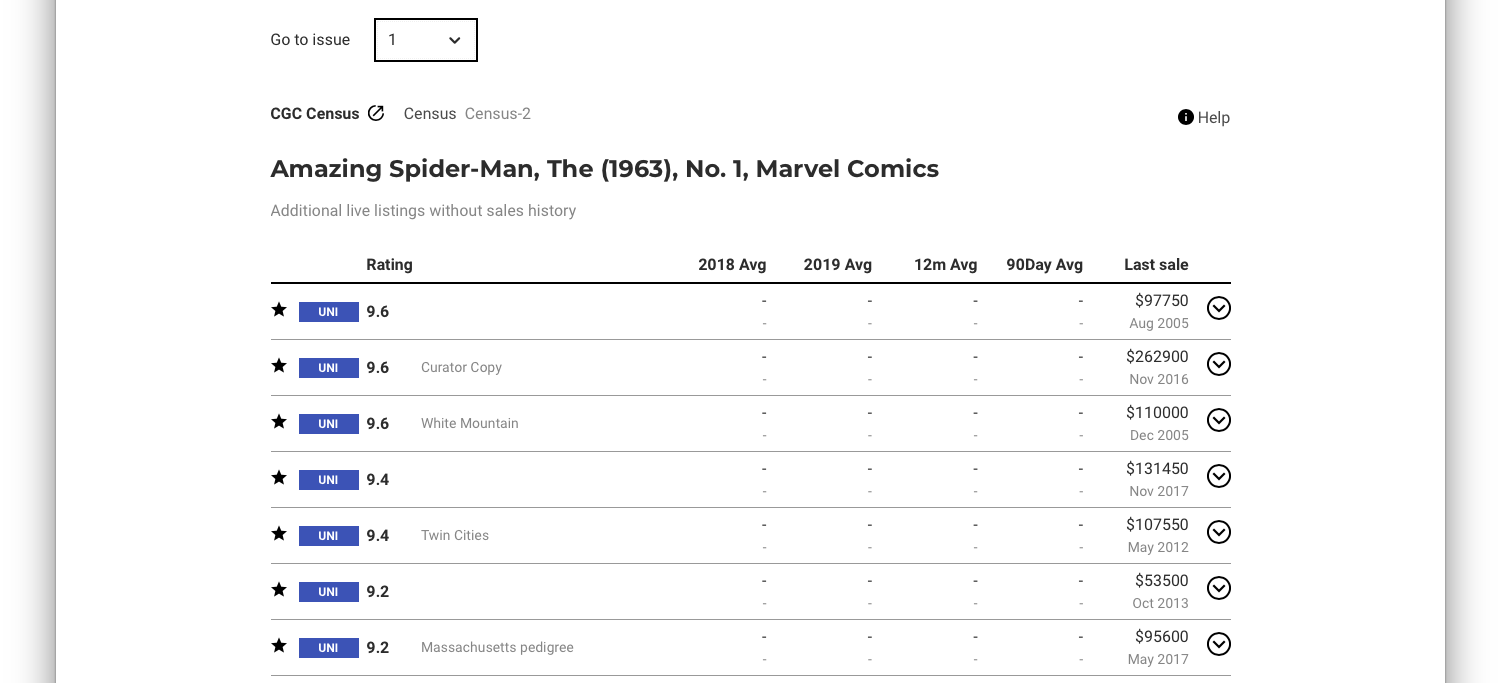Screen dimensions: 1501x683
Task: Star the Curator Copy row
Action: point(279,366)
